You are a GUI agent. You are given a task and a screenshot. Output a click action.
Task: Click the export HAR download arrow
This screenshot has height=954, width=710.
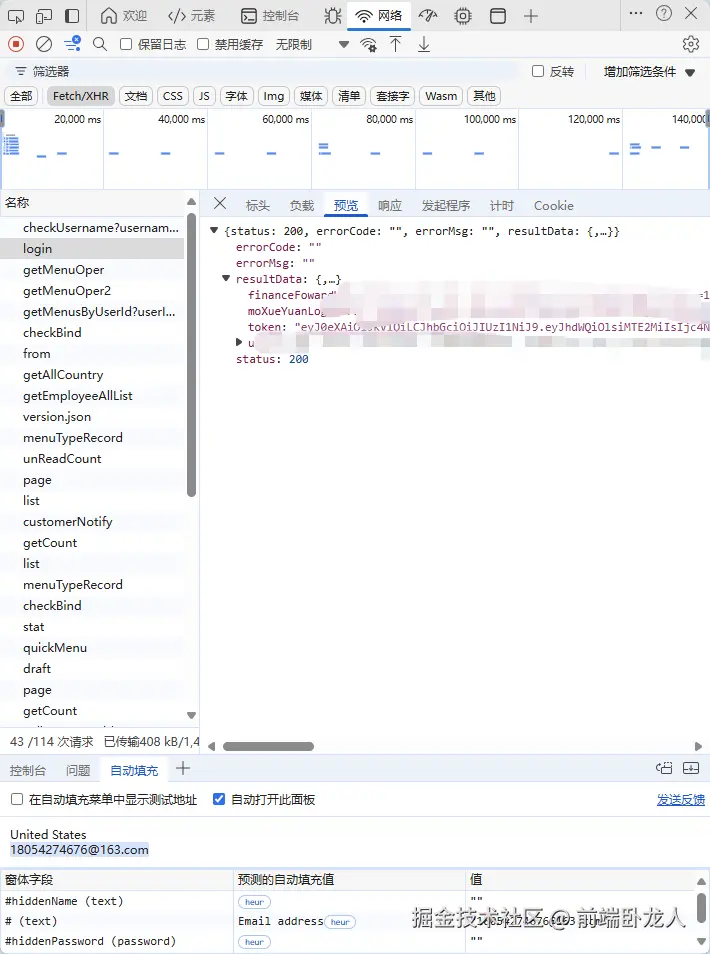coord(424,44)
